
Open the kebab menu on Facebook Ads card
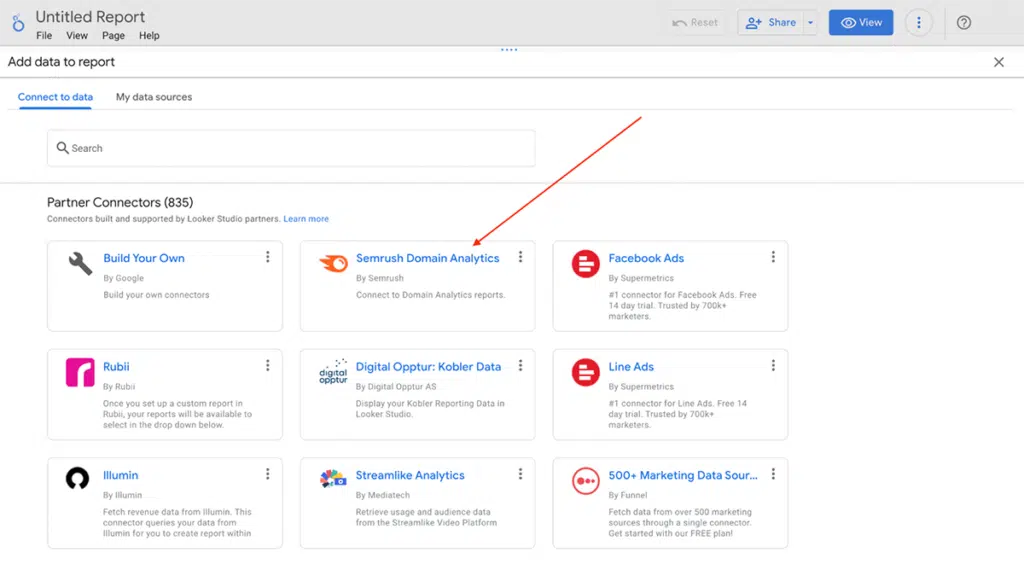tap(773, 257)
